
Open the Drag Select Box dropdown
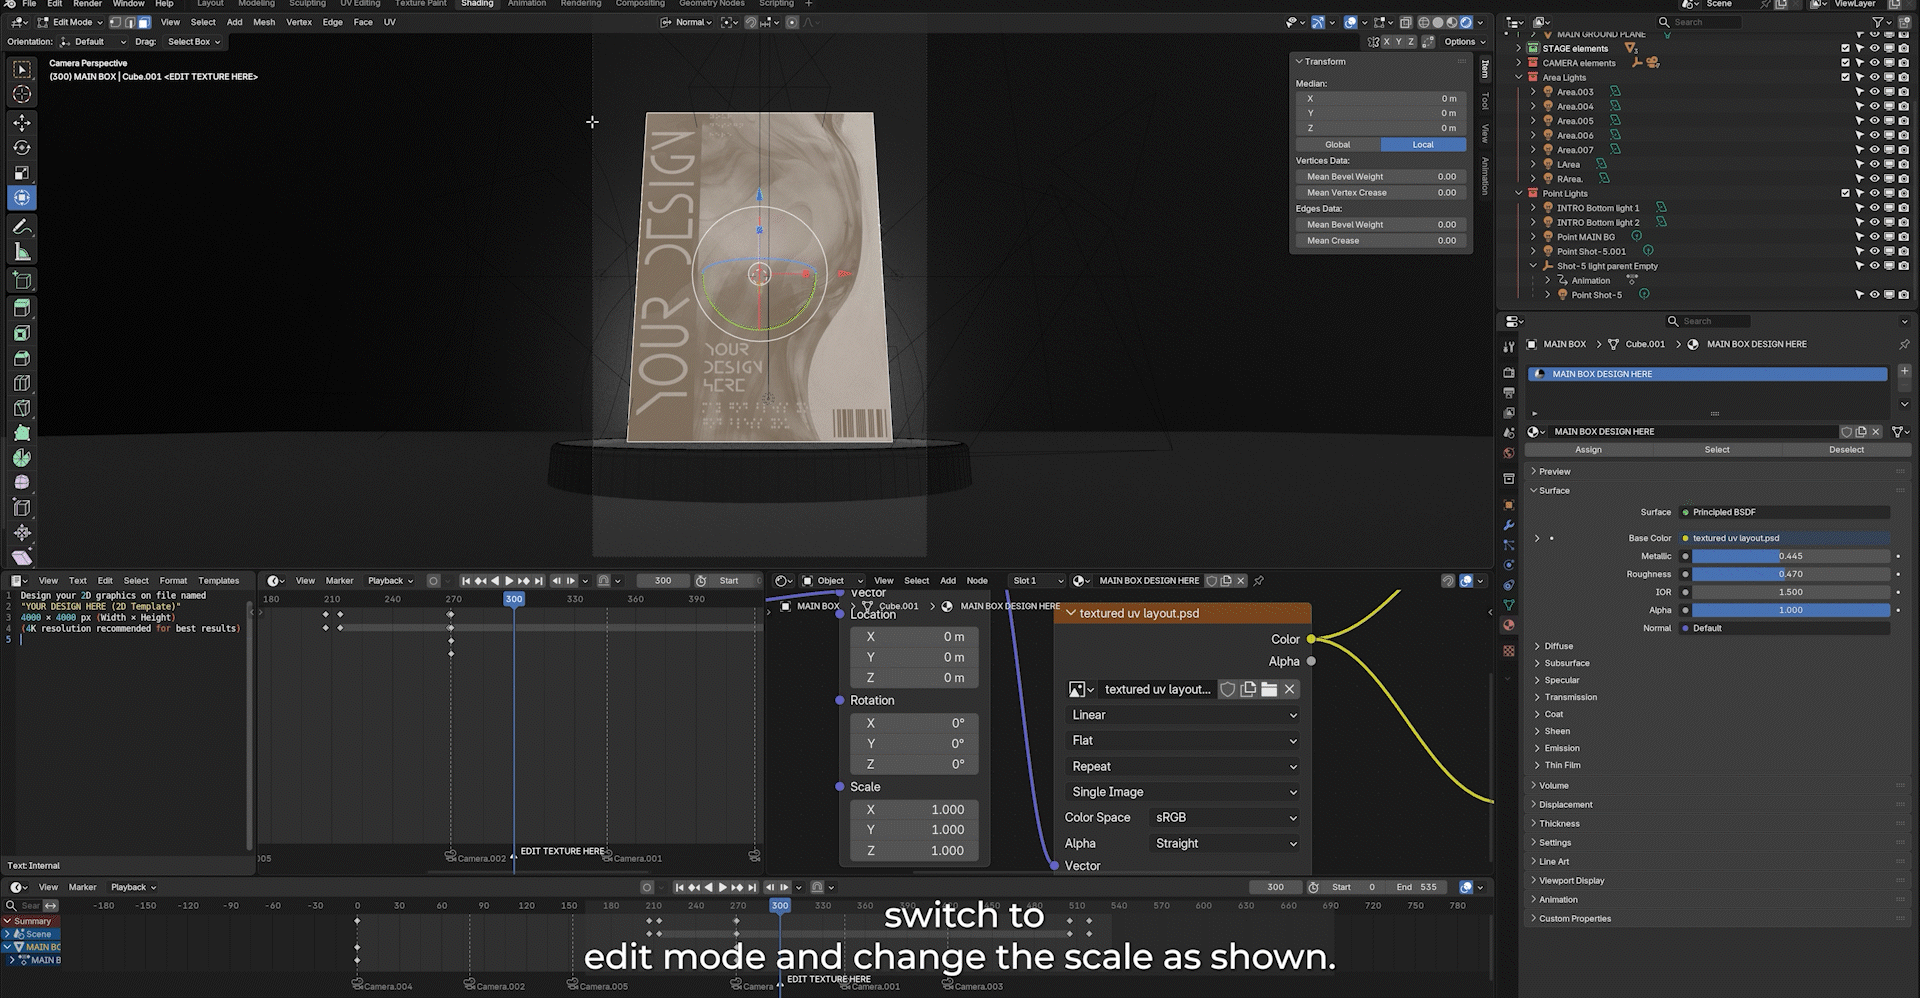194,42
